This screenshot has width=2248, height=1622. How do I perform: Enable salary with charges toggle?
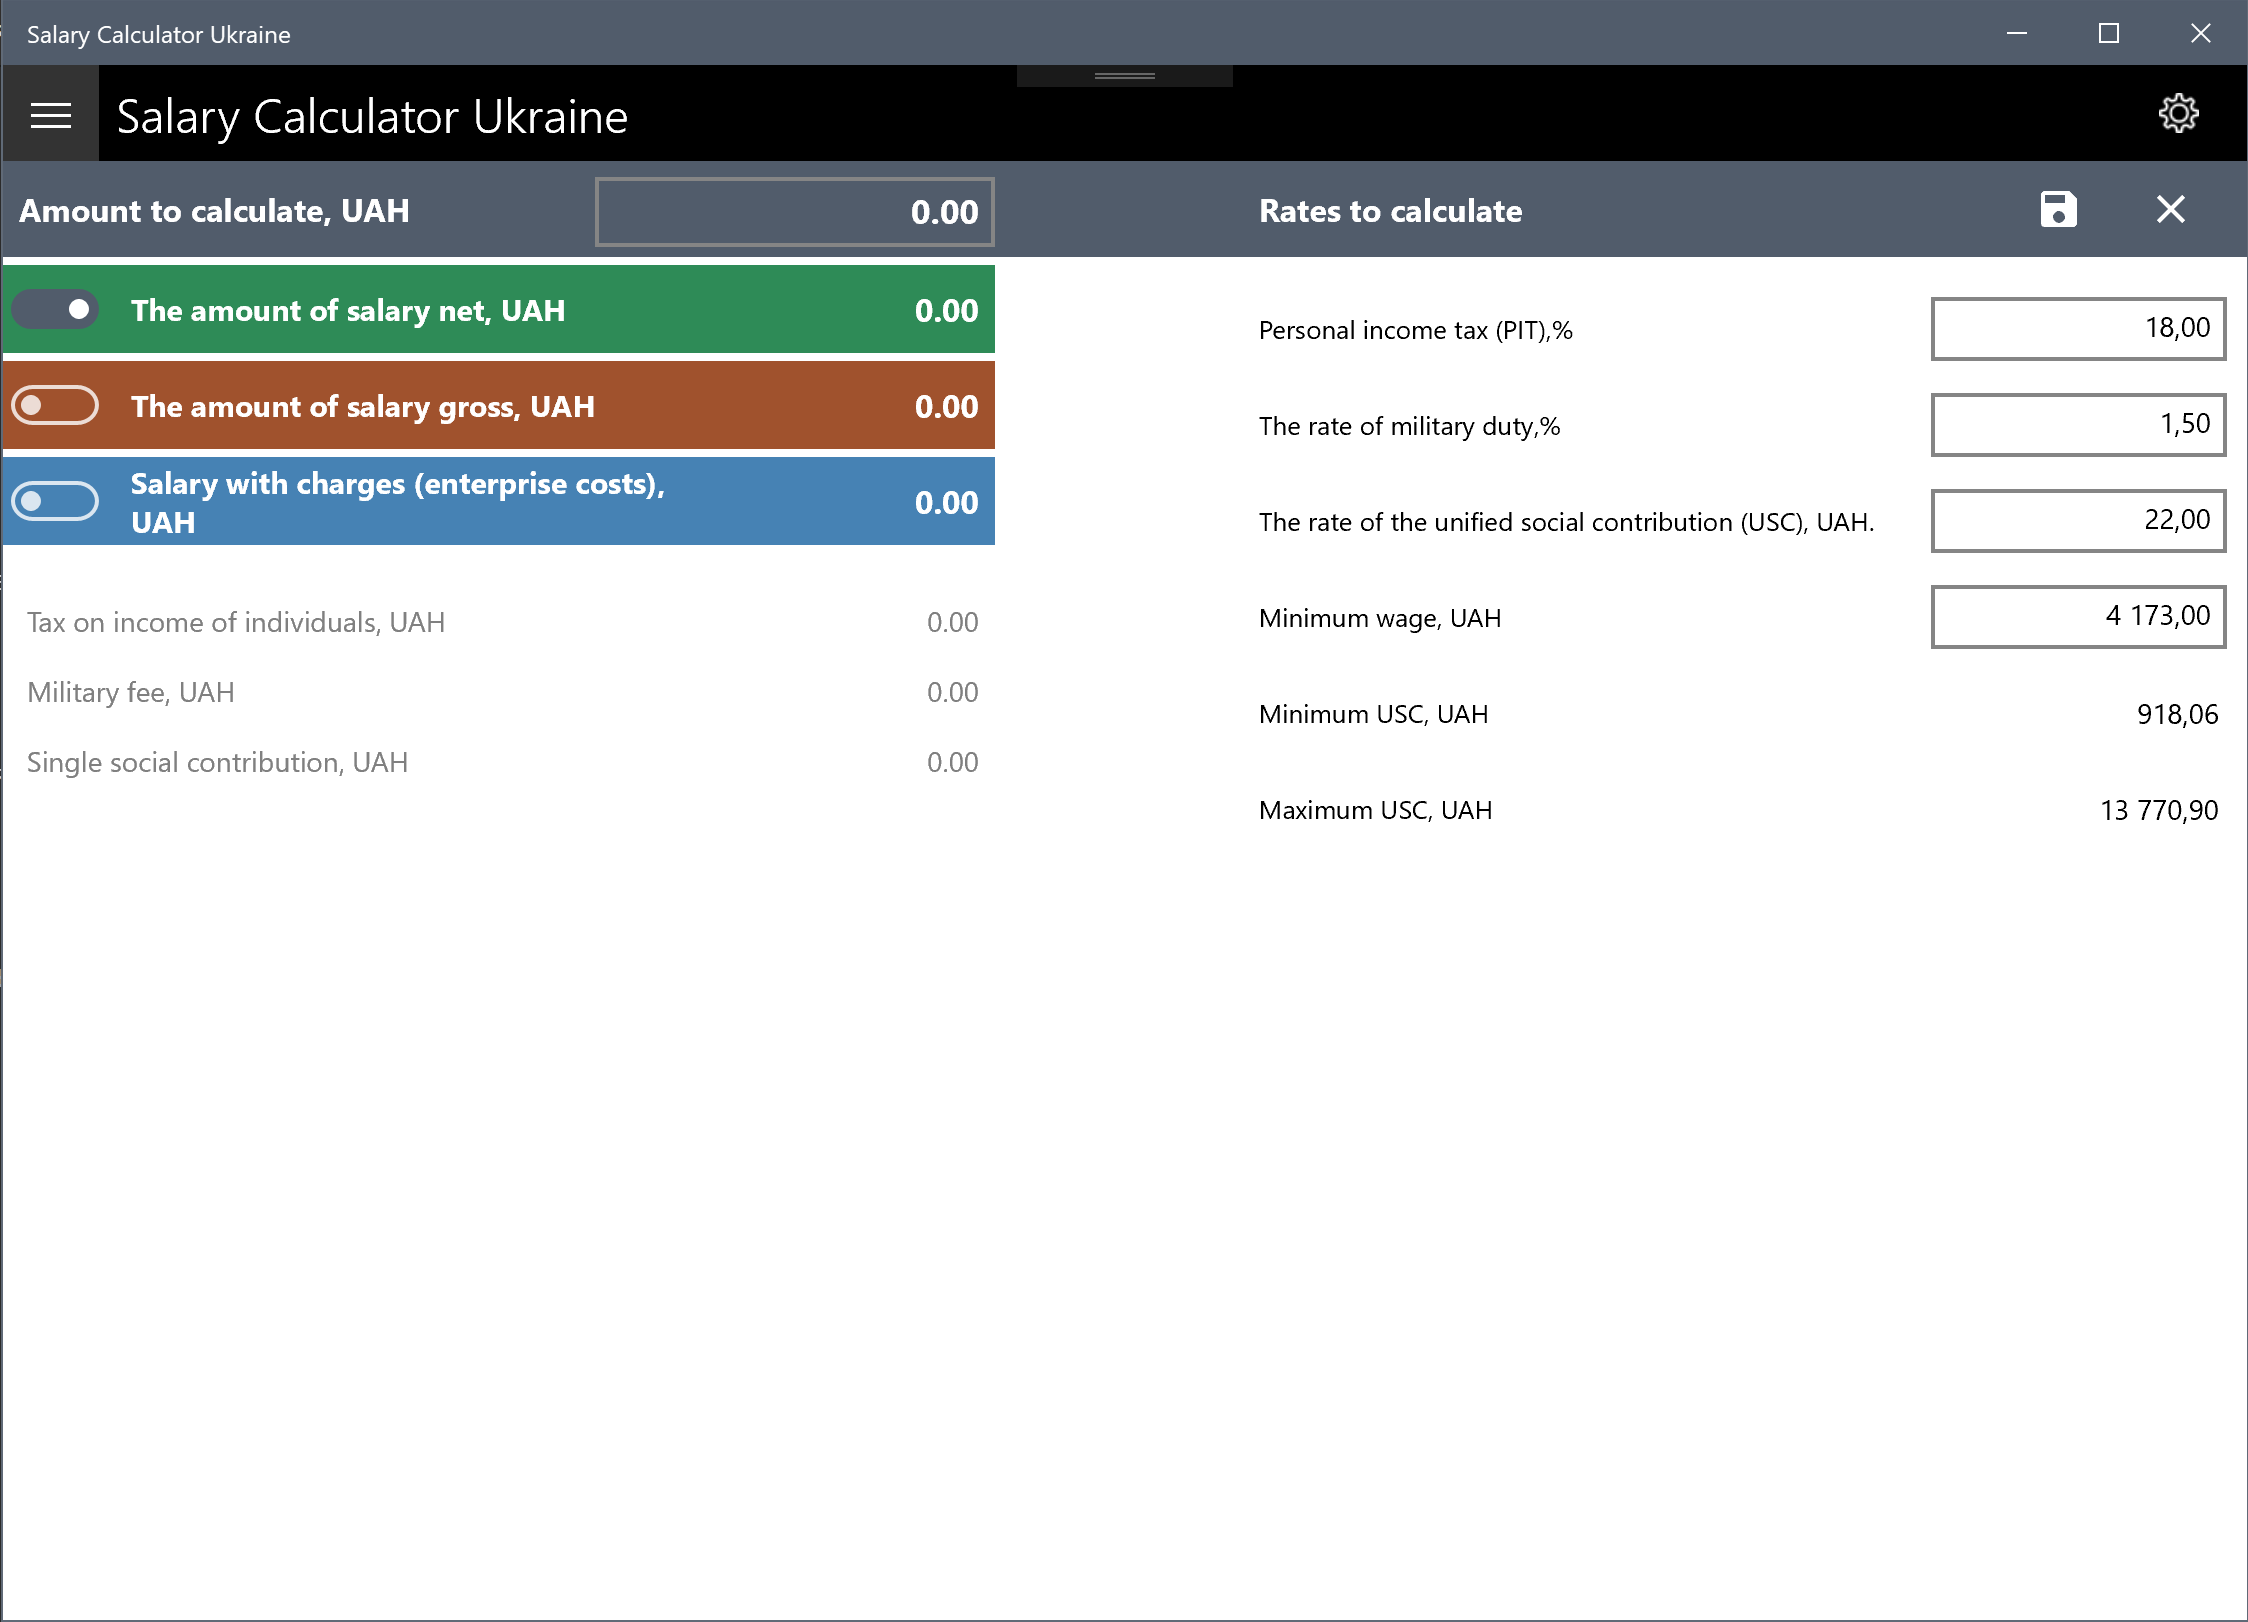[x=56, y=501]
